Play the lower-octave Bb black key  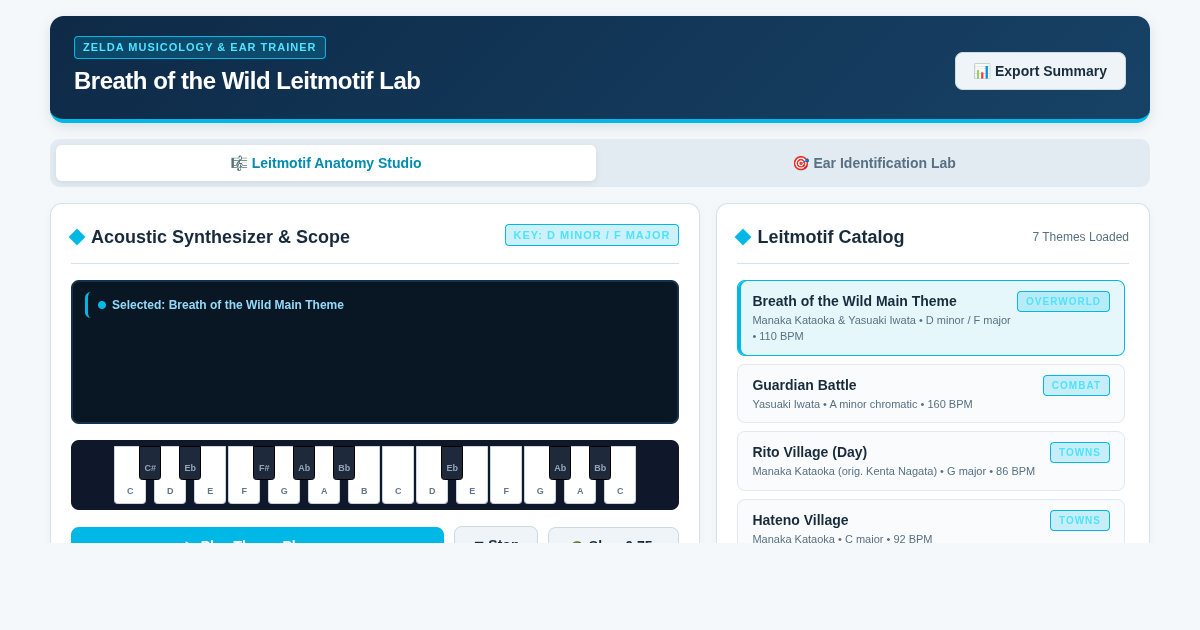coord(344,463)
